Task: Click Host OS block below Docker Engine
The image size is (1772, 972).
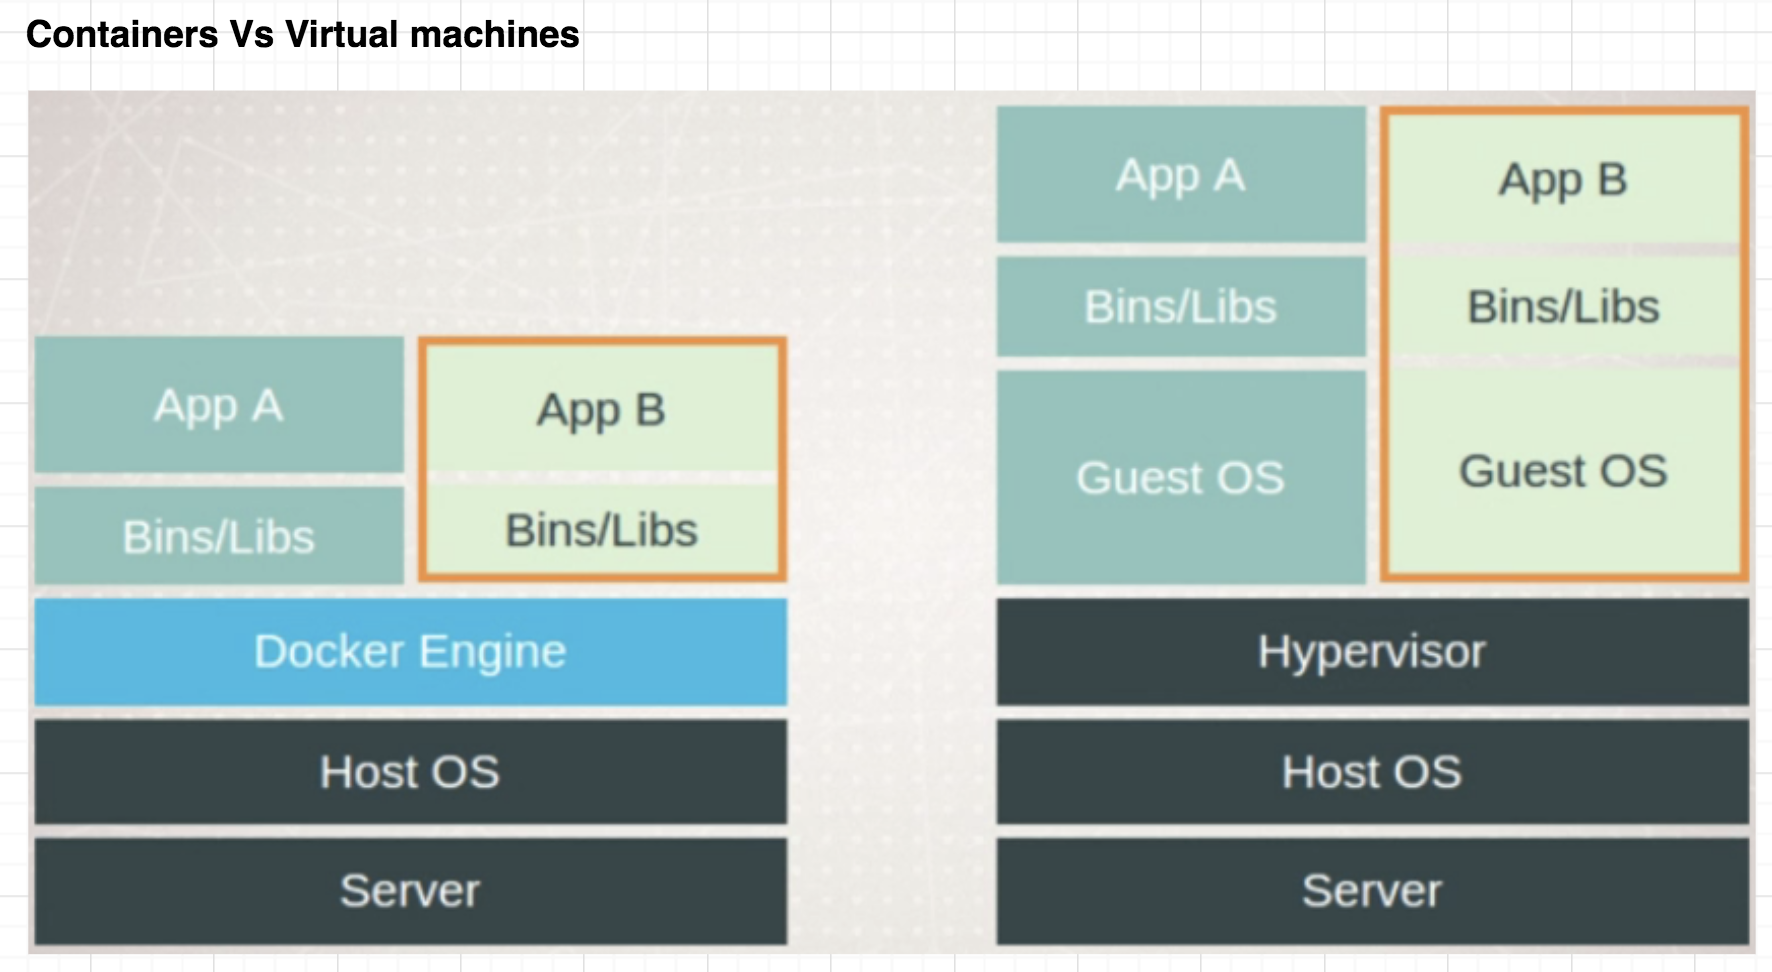Action: (410, 772)
